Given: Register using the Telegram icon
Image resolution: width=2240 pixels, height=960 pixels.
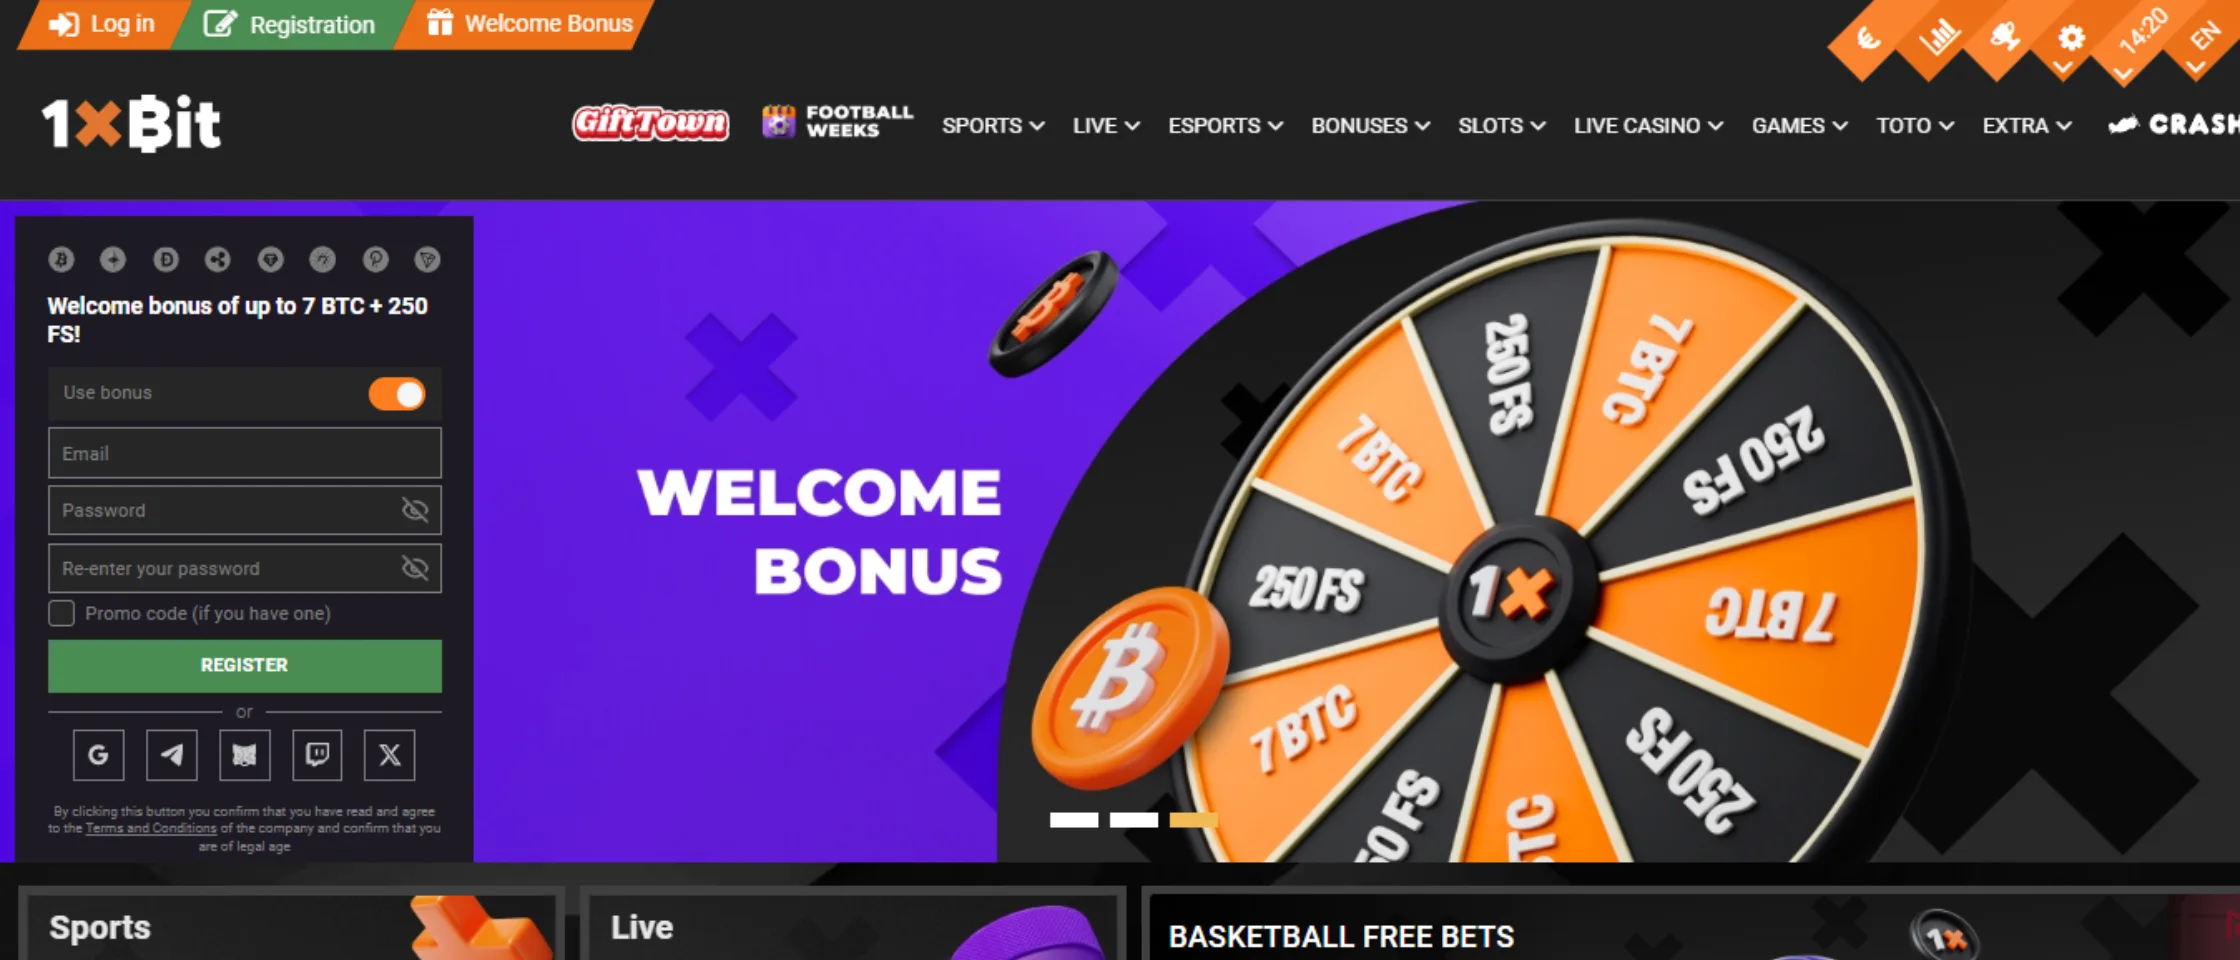Looking at the screenshot, I should [171, 755].
